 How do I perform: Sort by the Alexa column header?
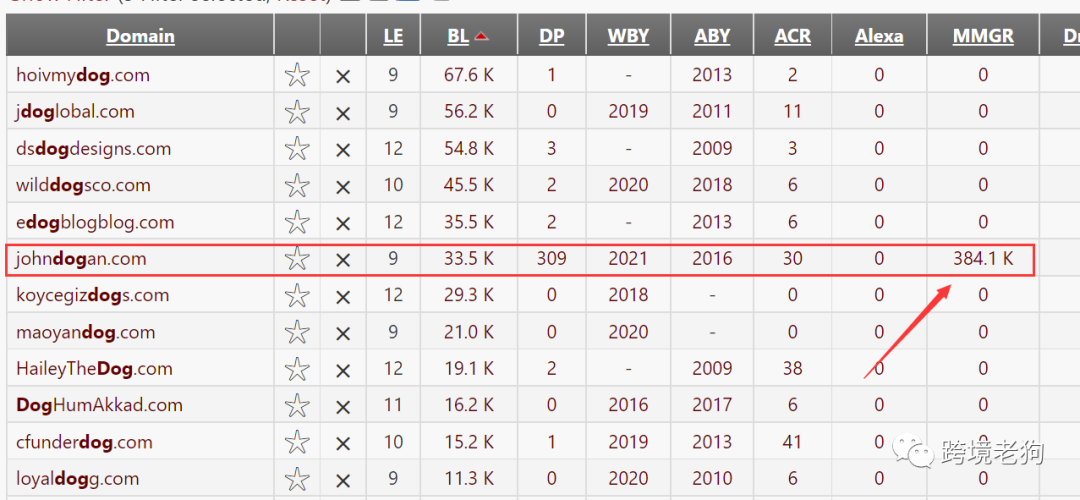(x=879, y=36)
